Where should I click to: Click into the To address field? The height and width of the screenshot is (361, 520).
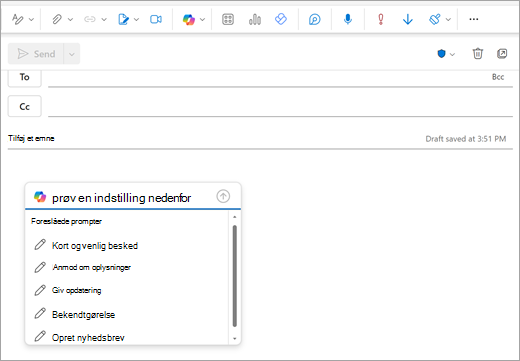tap(268, 78)
